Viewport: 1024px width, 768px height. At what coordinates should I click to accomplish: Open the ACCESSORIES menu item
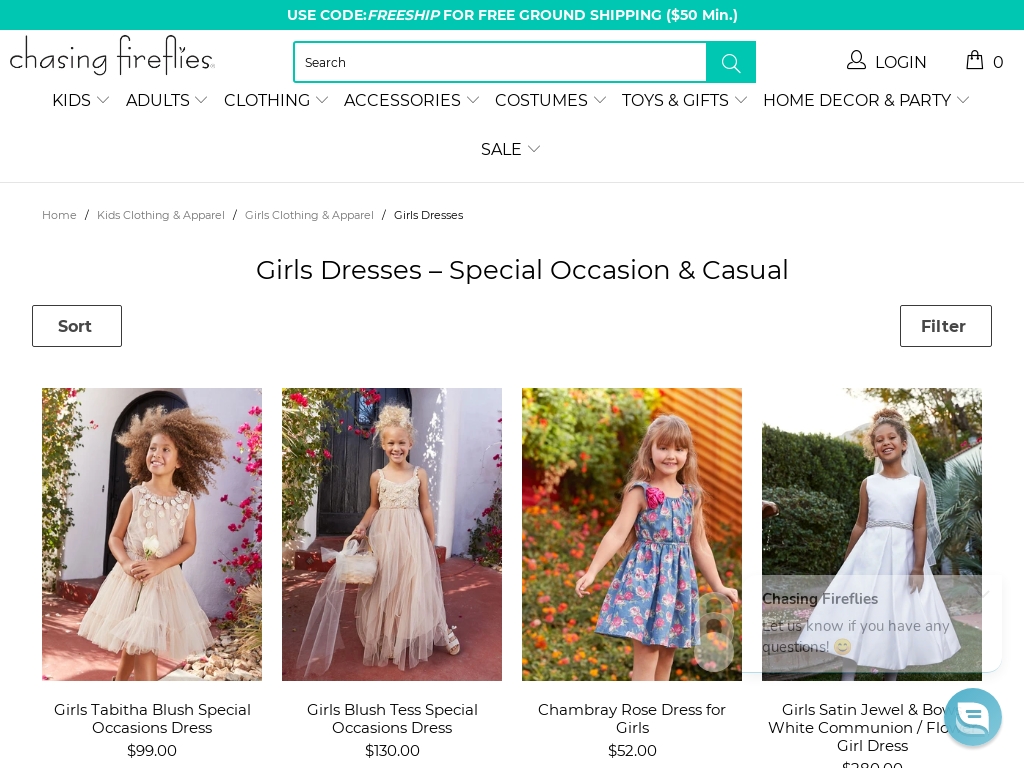coord(403,100)
